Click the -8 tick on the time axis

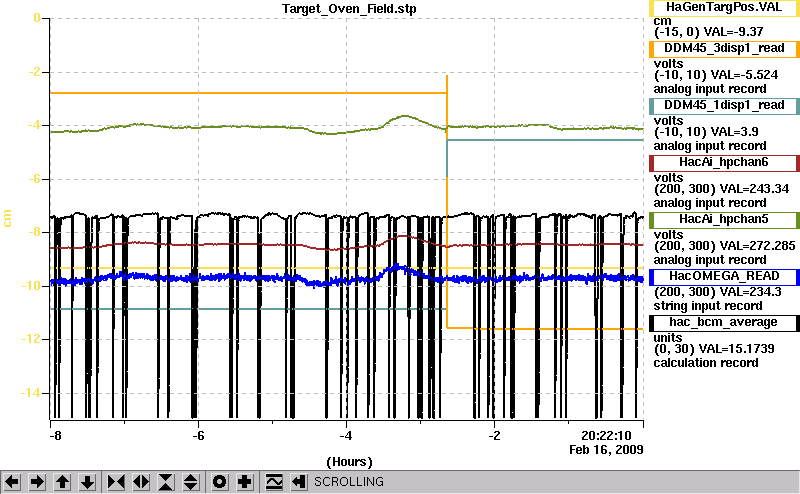click(56, 435)
